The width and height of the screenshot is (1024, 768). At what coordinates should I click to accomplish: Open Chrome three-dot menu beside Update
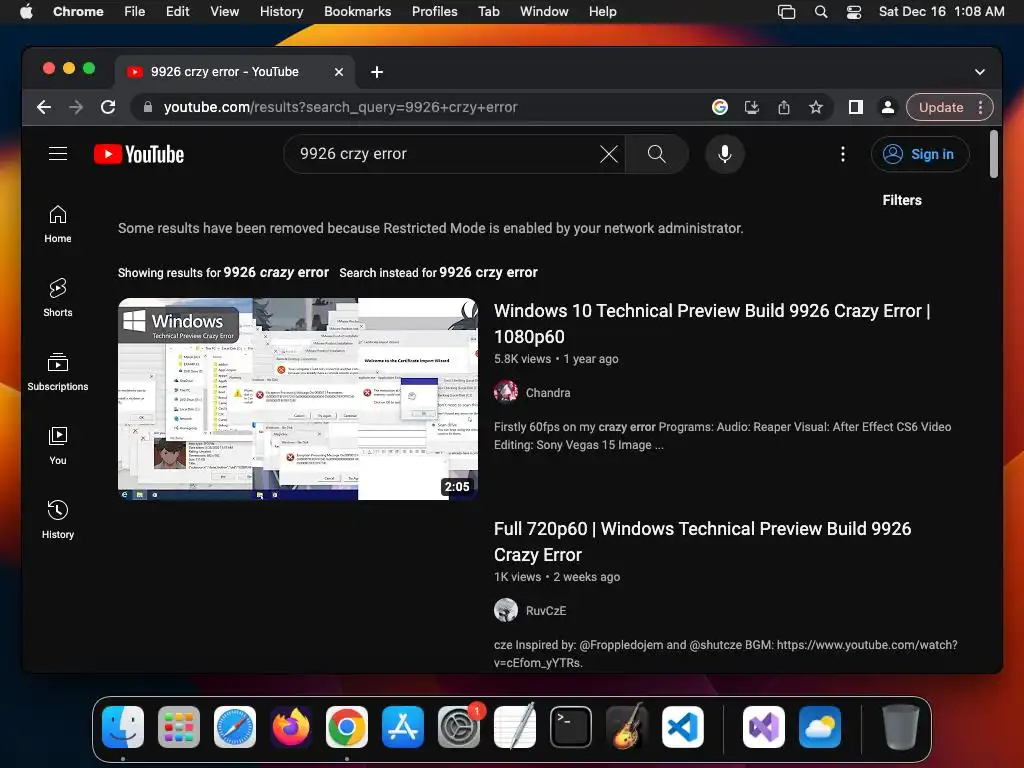[980, 107]
